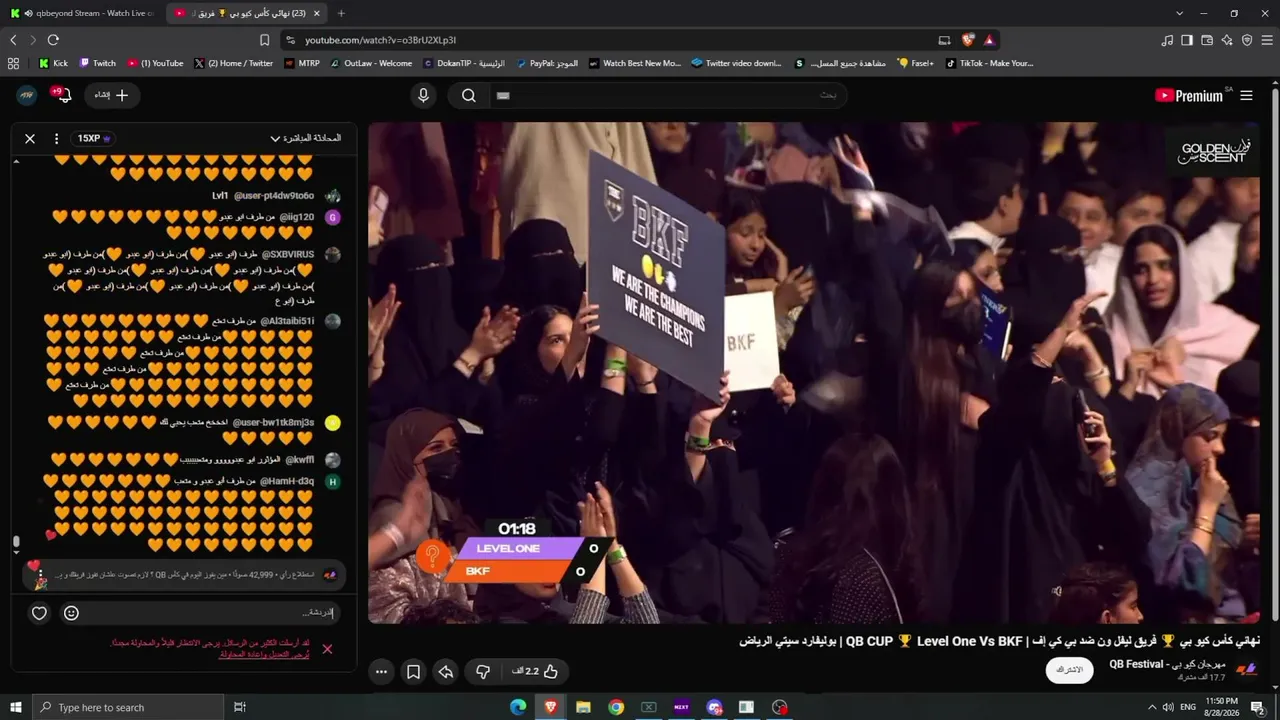
Task: Send a heart reaction in chat
Action: (x=39, y=613)
